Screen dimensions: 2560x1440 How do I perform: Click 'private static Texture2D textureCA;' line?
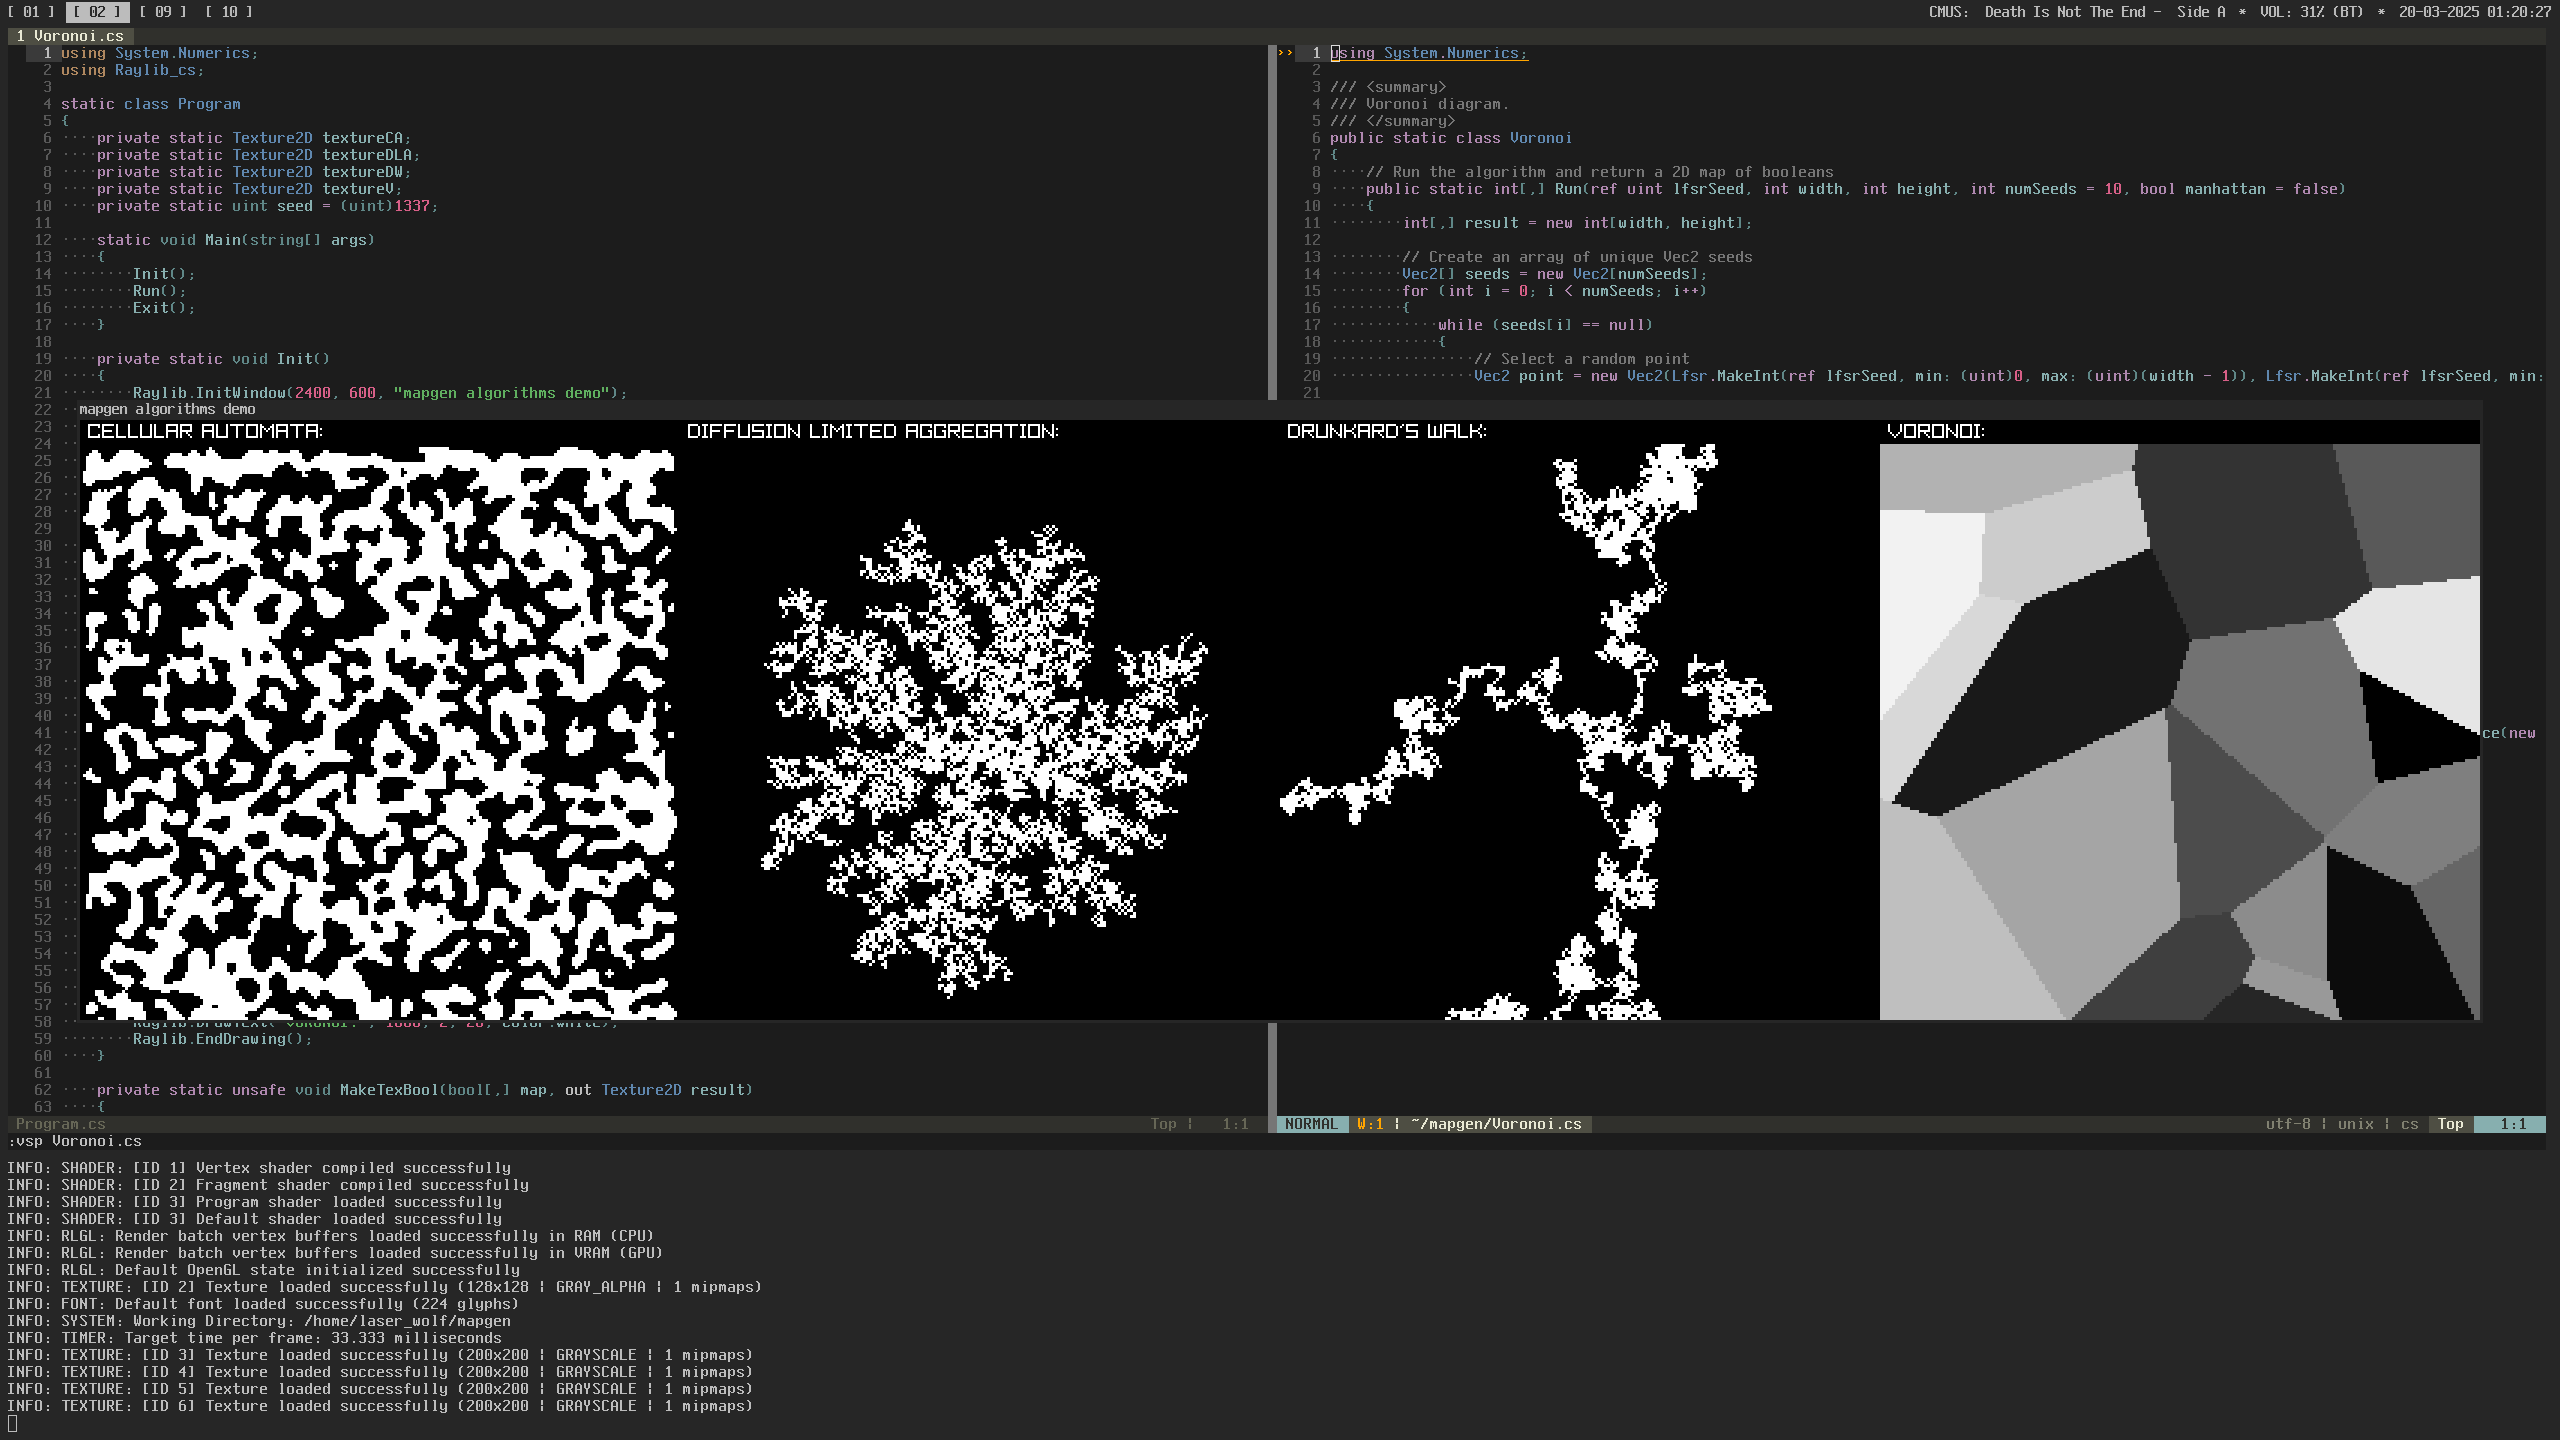point(254,138)
